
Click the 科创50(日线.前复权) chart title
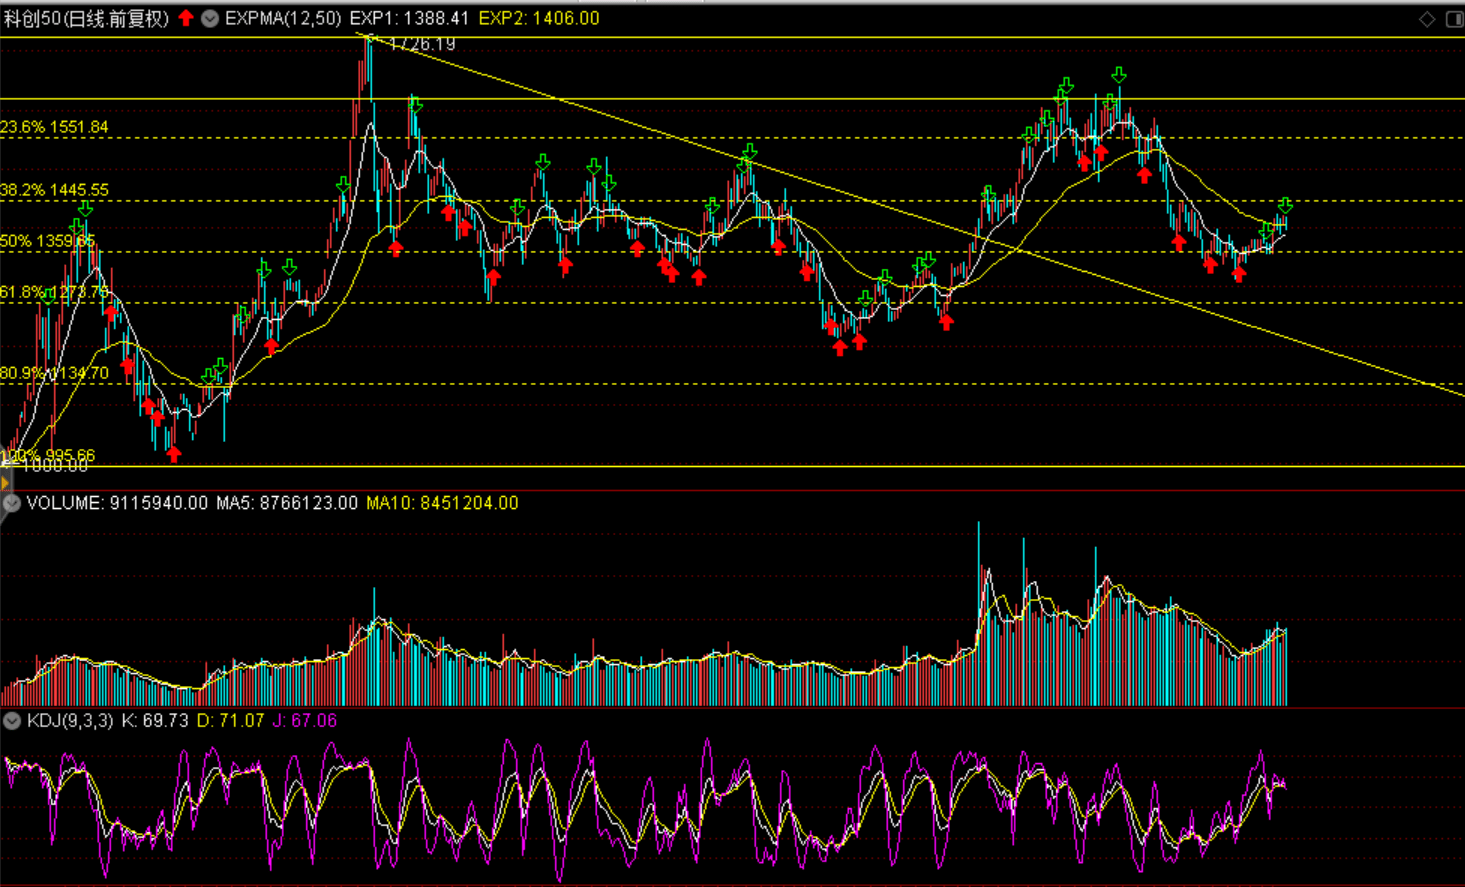pyautogui.click(x=87, y=18)
